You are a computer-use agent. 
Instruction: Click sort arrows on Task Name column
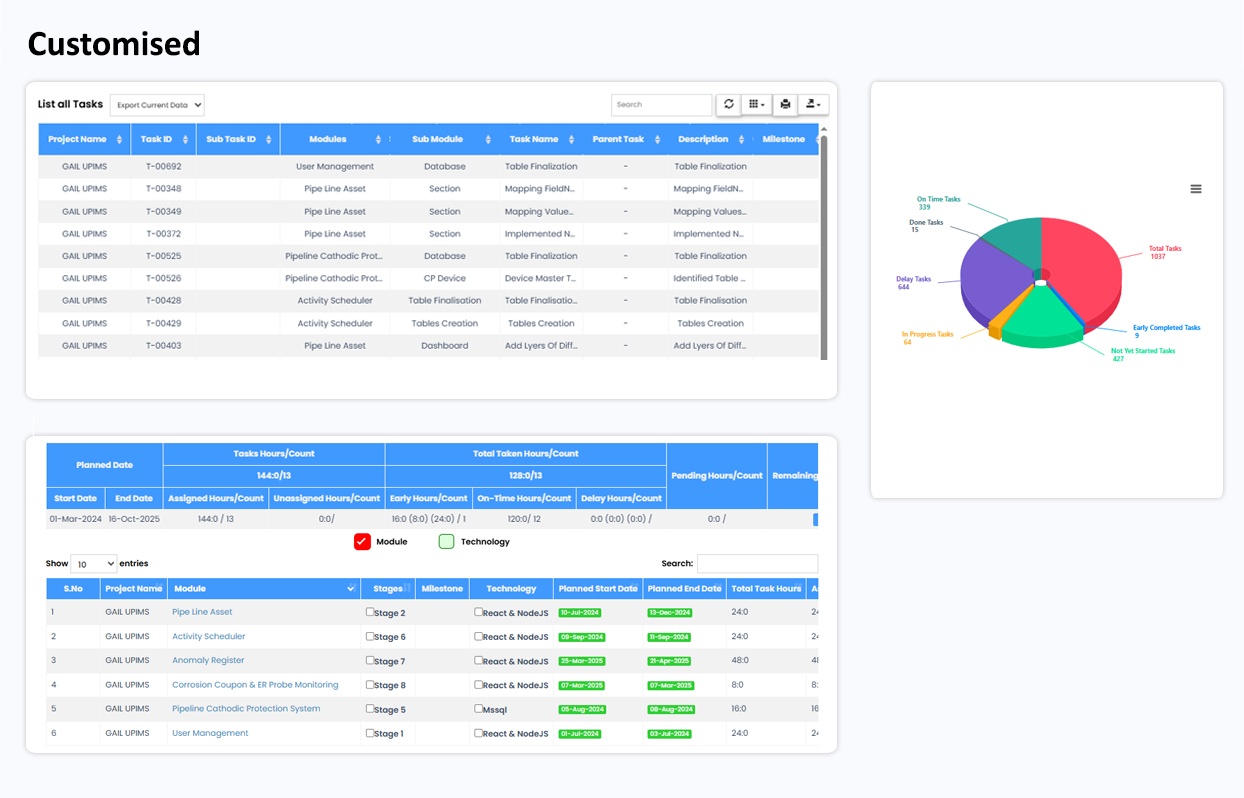pyautogui.click(x=571, y=140)
